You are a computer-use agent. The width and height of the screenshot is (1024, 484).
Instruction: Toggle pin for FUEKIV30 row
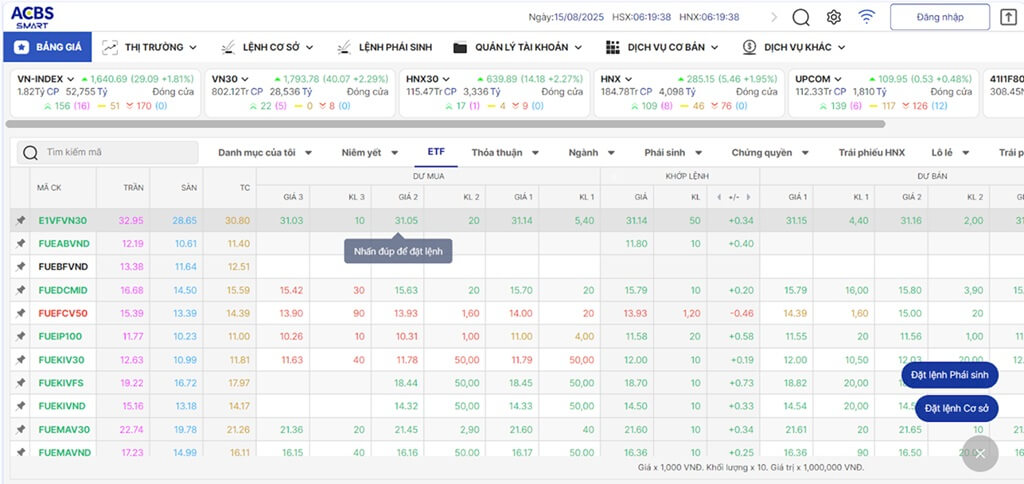20,359
